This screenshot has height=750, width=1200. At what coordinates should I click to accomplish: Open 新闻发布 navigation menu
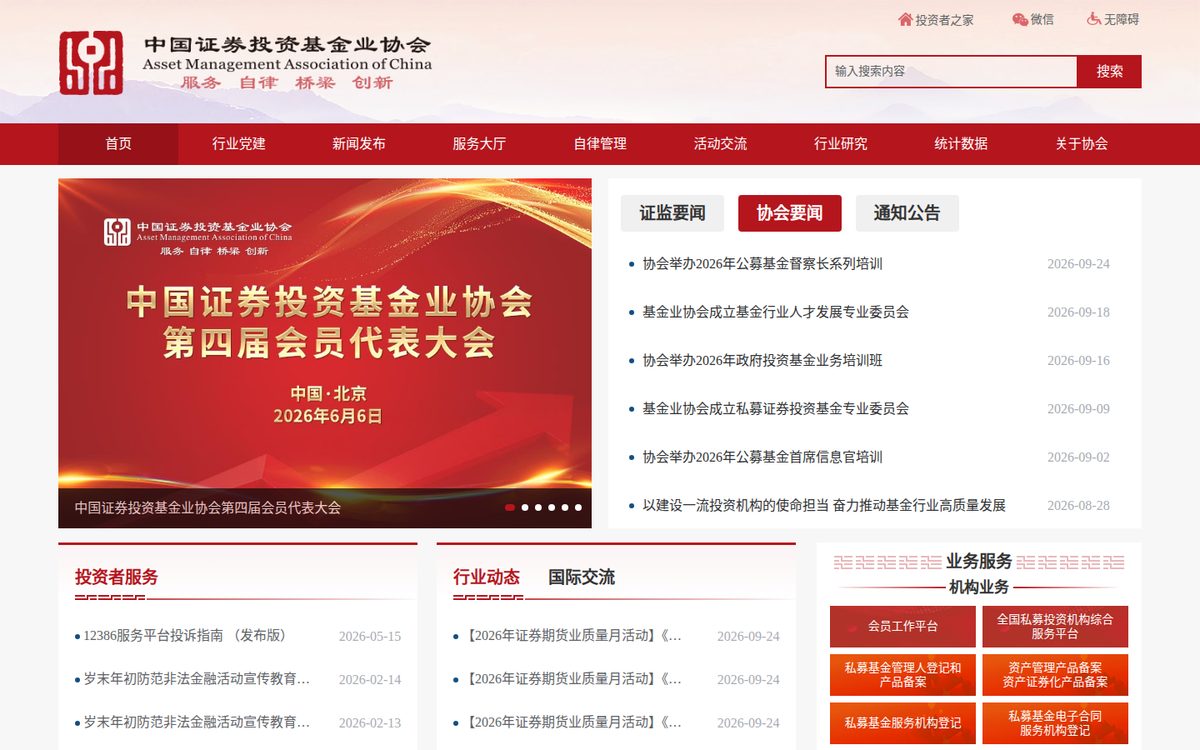point(359,144)
